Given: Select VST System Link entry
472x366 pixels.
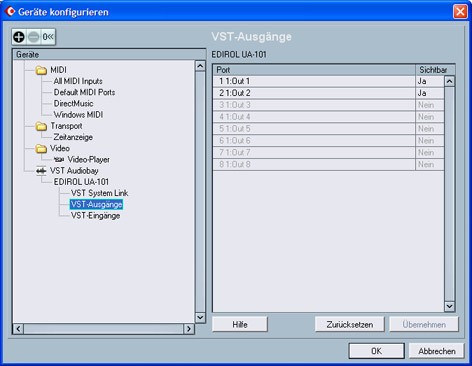Looking at the screenshot, I should coord(99,193).
